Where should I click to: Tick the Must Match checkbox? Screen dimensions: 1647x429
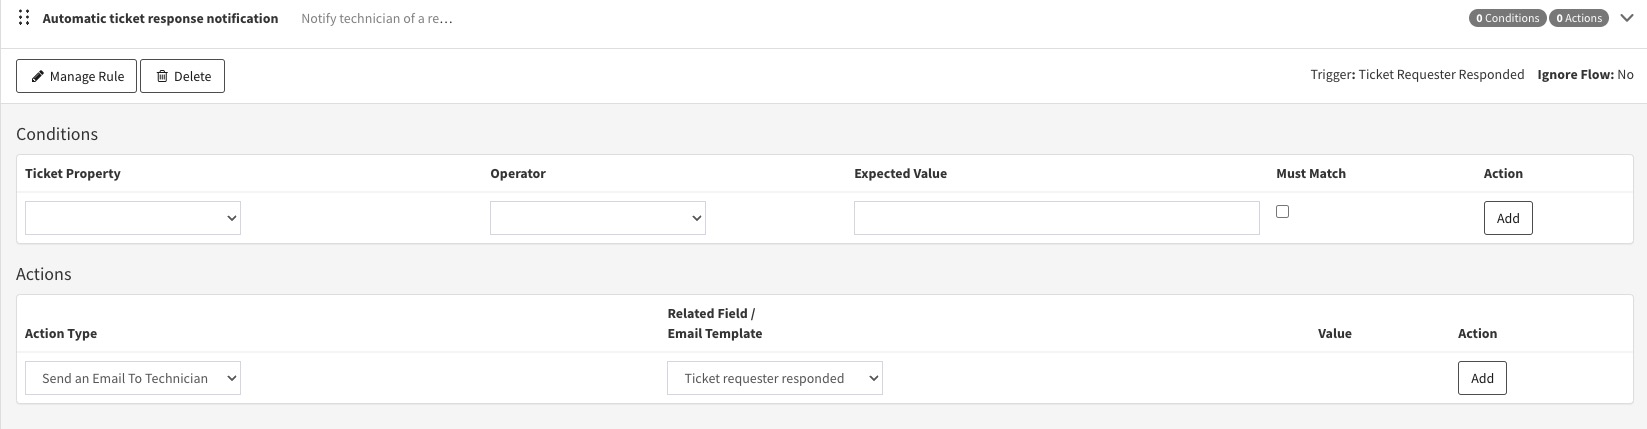coord(1282,211)
